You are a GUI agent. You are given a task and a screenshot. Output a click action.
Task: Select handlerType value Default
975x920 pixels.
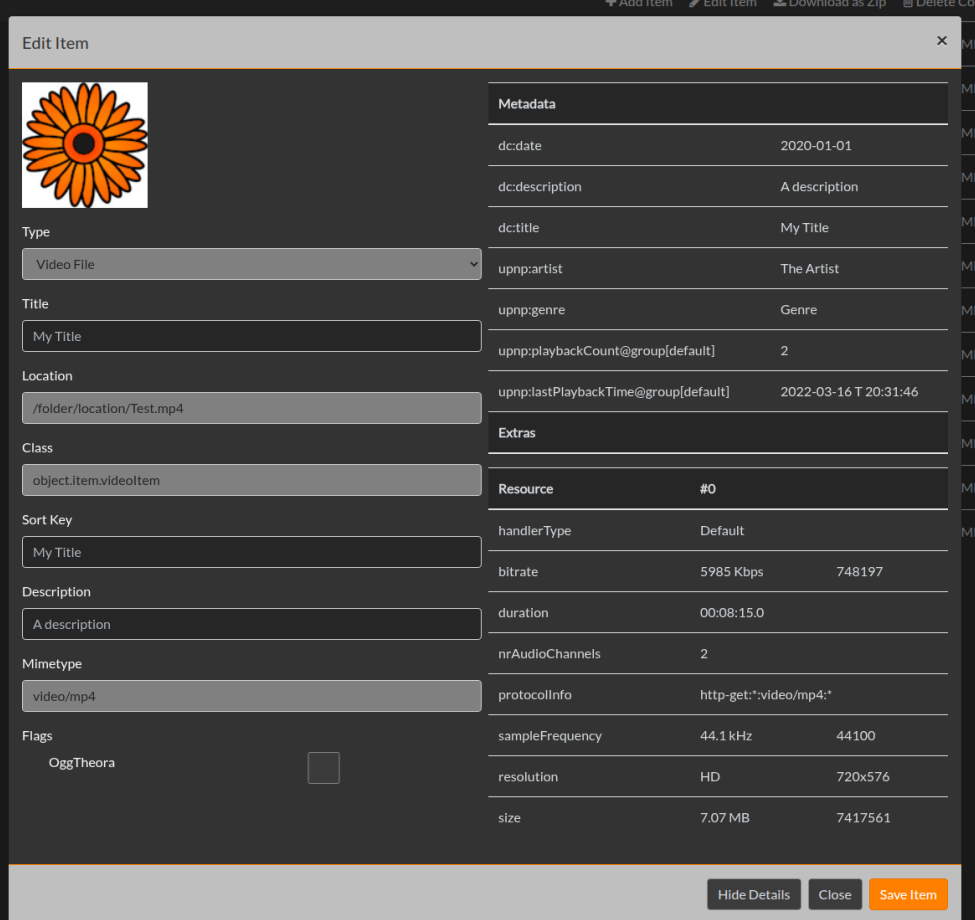pos(722,530)
